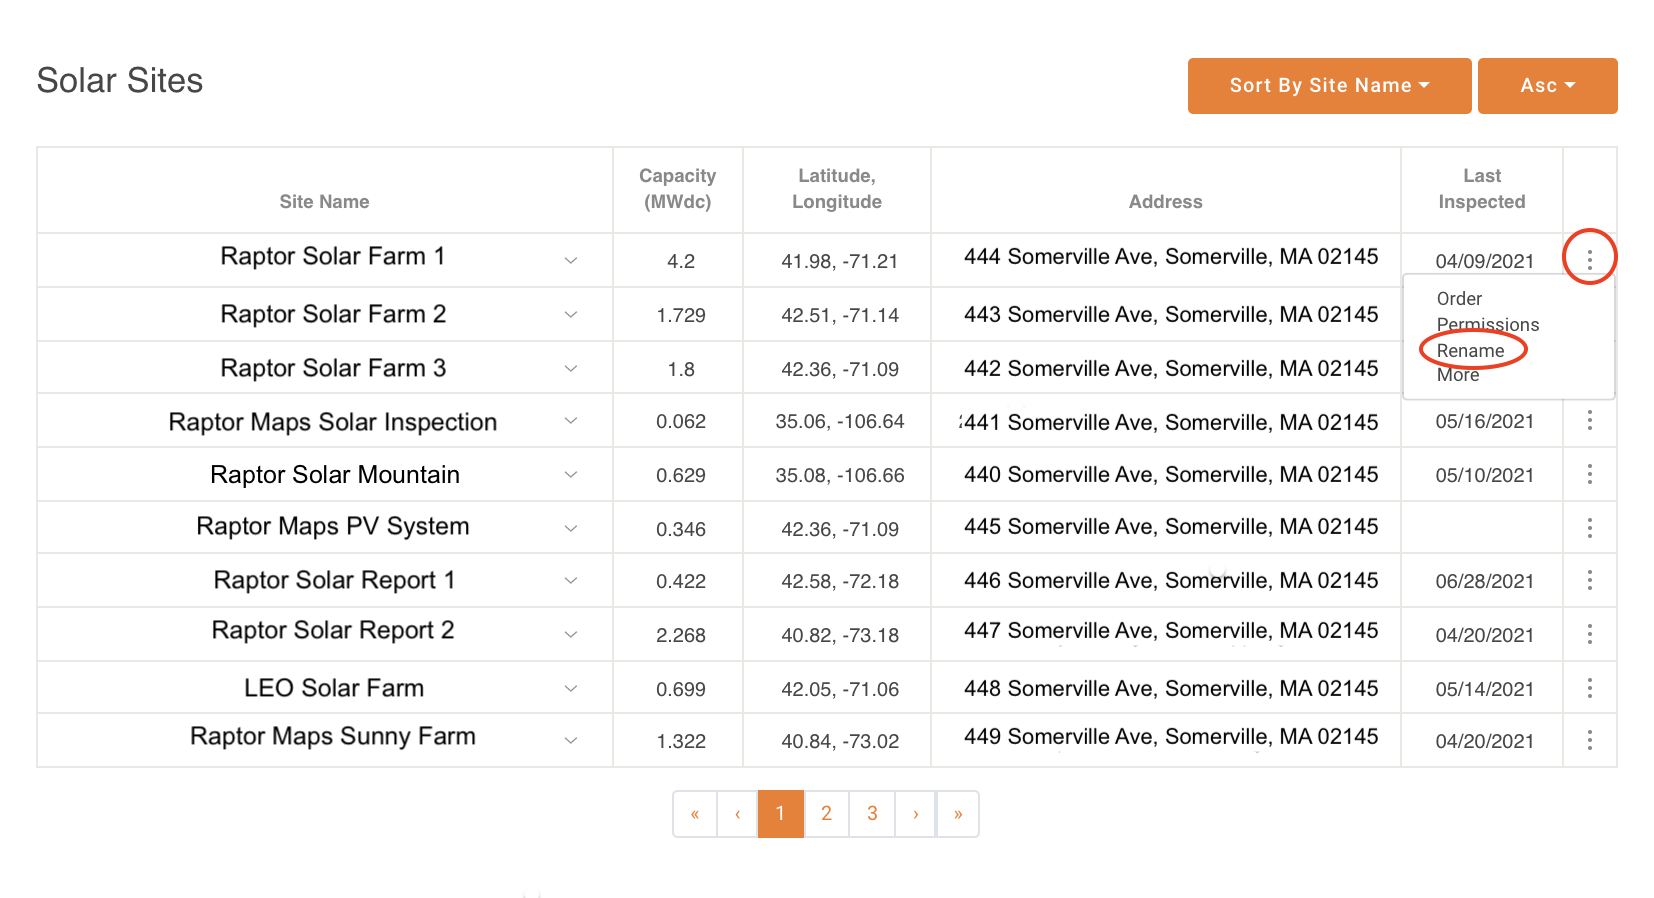The width and height of the screenshot is (1654, 898).
Task: Jump to page 2
Action: (827, 814)
